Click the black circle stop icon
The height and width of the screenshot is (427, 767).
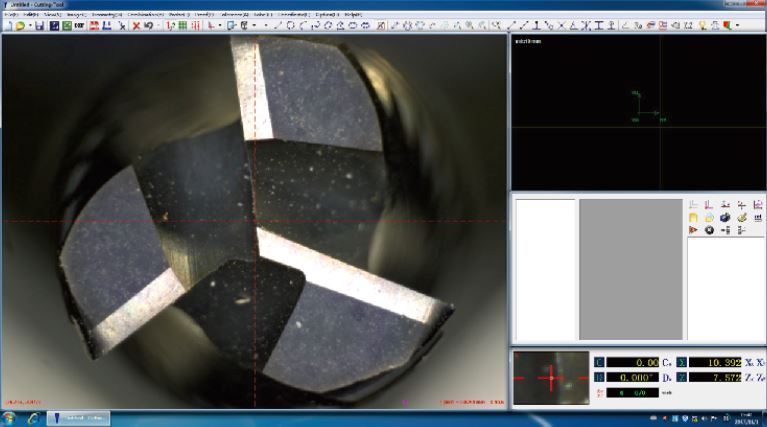point(709,230)
